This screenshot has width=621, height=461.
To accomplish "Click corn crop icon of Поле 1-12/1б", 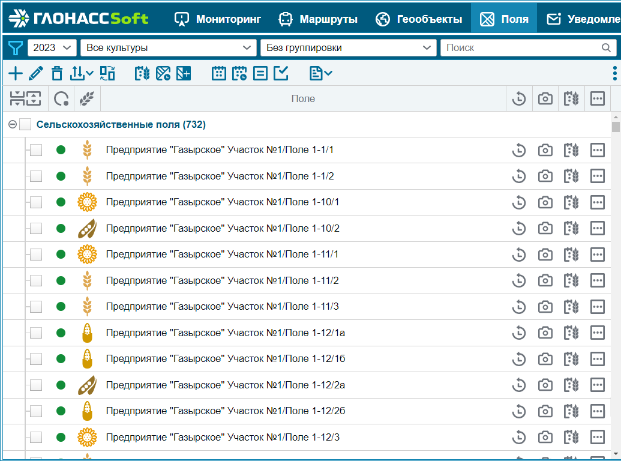I will (87, 359).
